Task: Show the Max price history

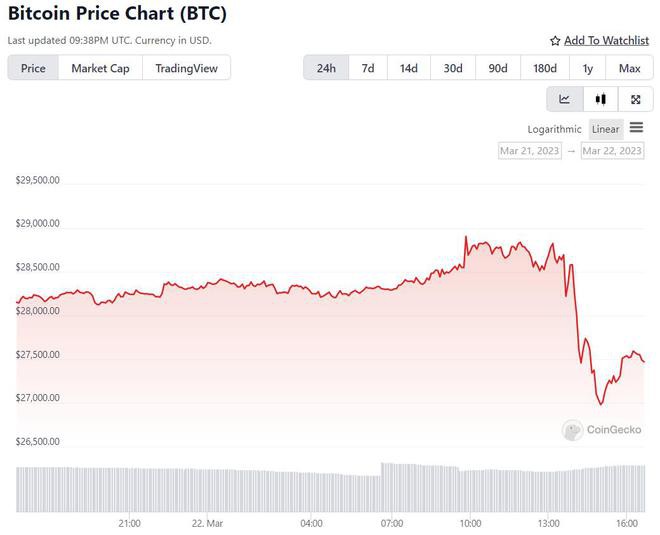Action: pyautogui.click(x=629, y=68)
